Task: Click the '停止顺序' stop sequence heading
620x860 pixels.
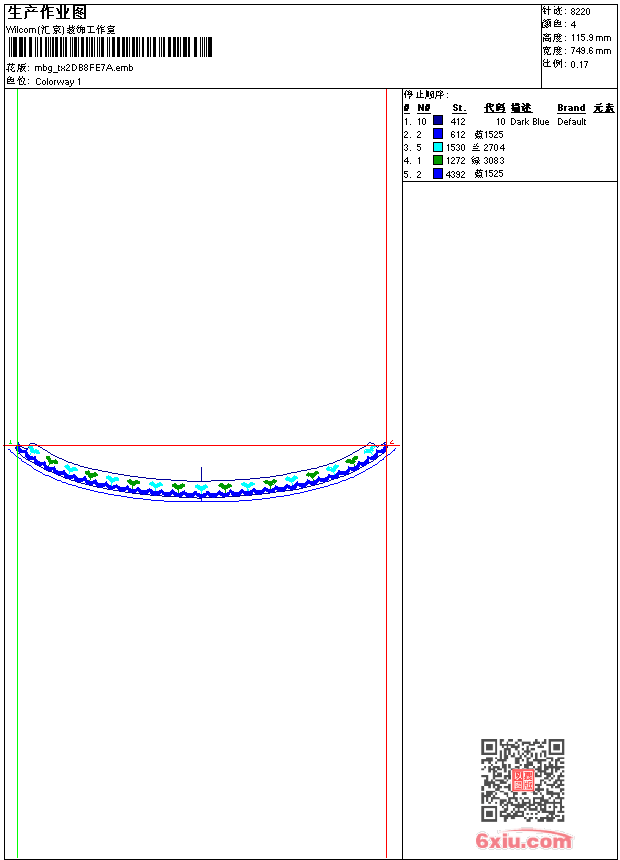Action: pyautogui.click(x=426, y=95)
